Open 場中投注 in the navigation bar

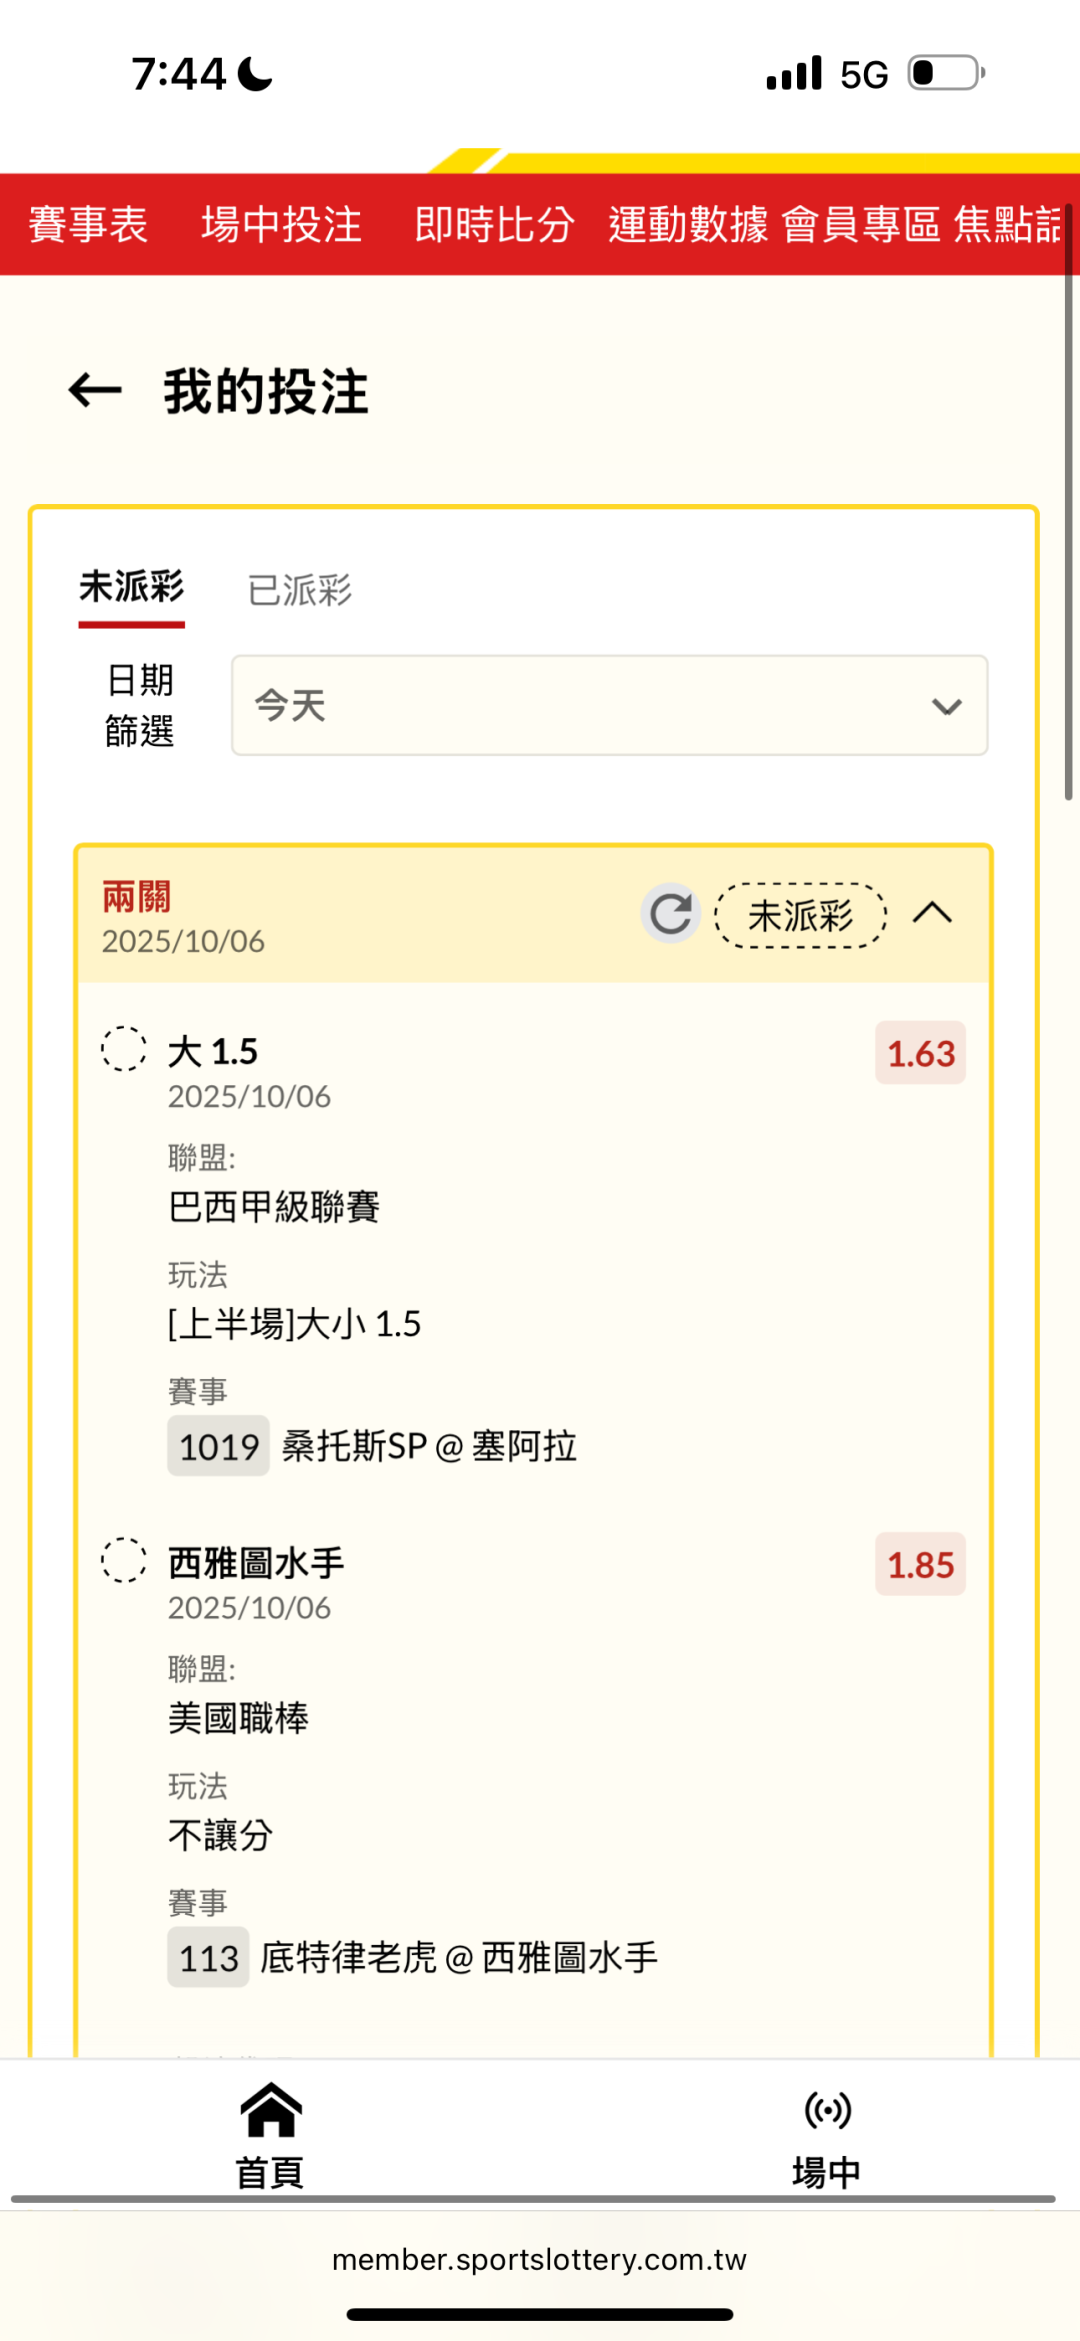(x=281, y=224)
